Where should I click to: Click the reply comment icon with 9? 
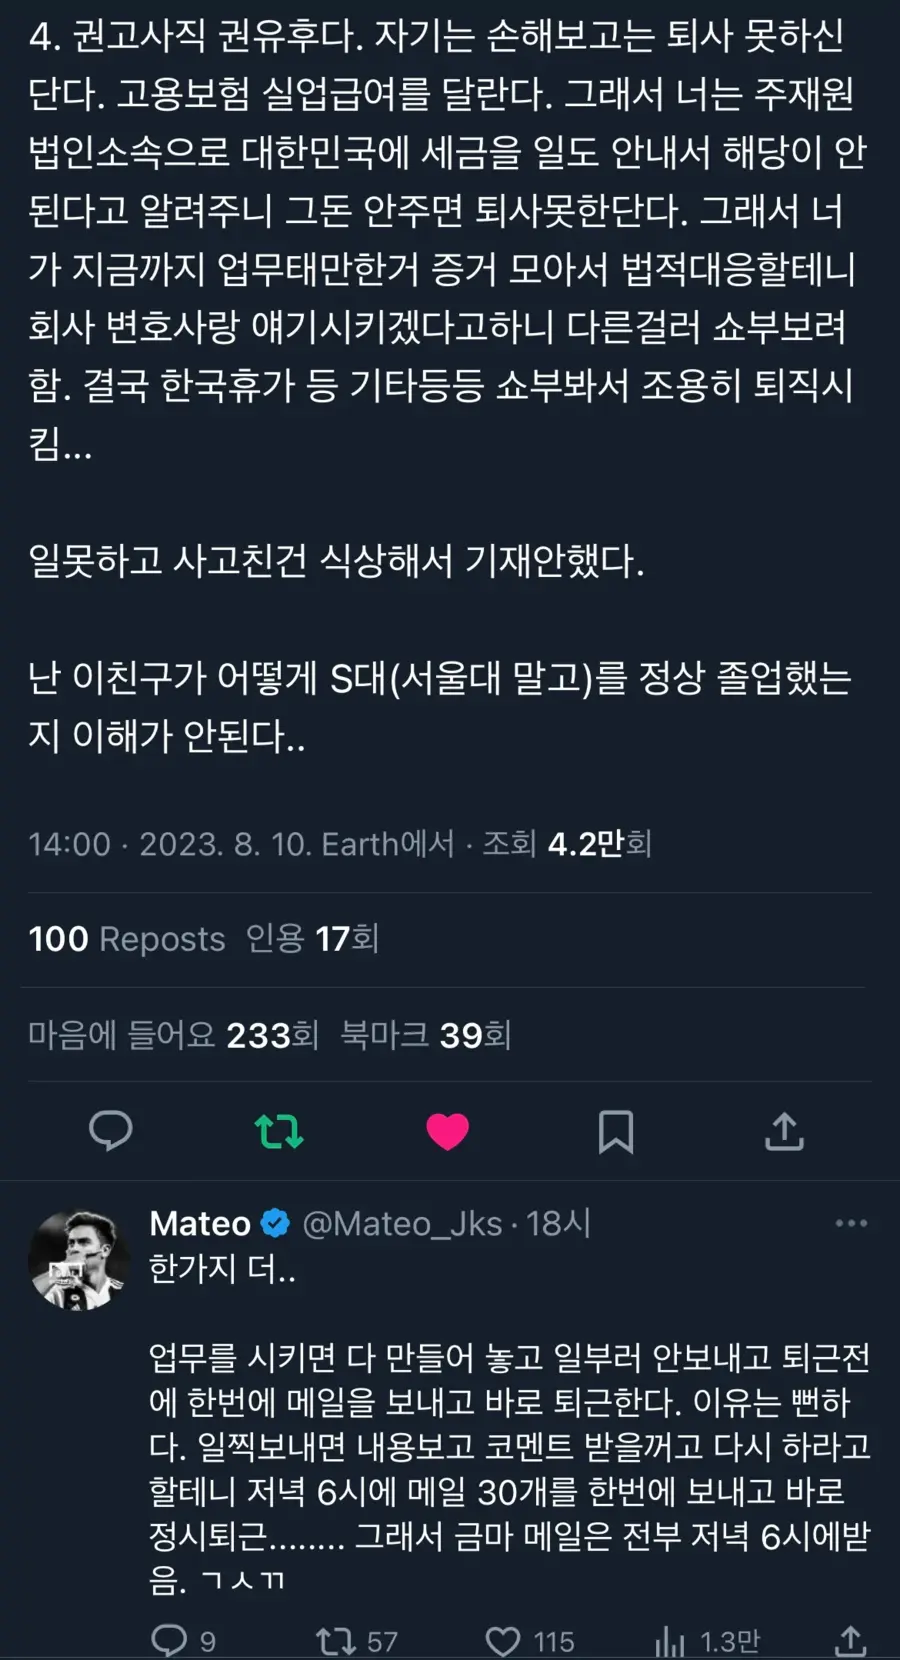170,1641
